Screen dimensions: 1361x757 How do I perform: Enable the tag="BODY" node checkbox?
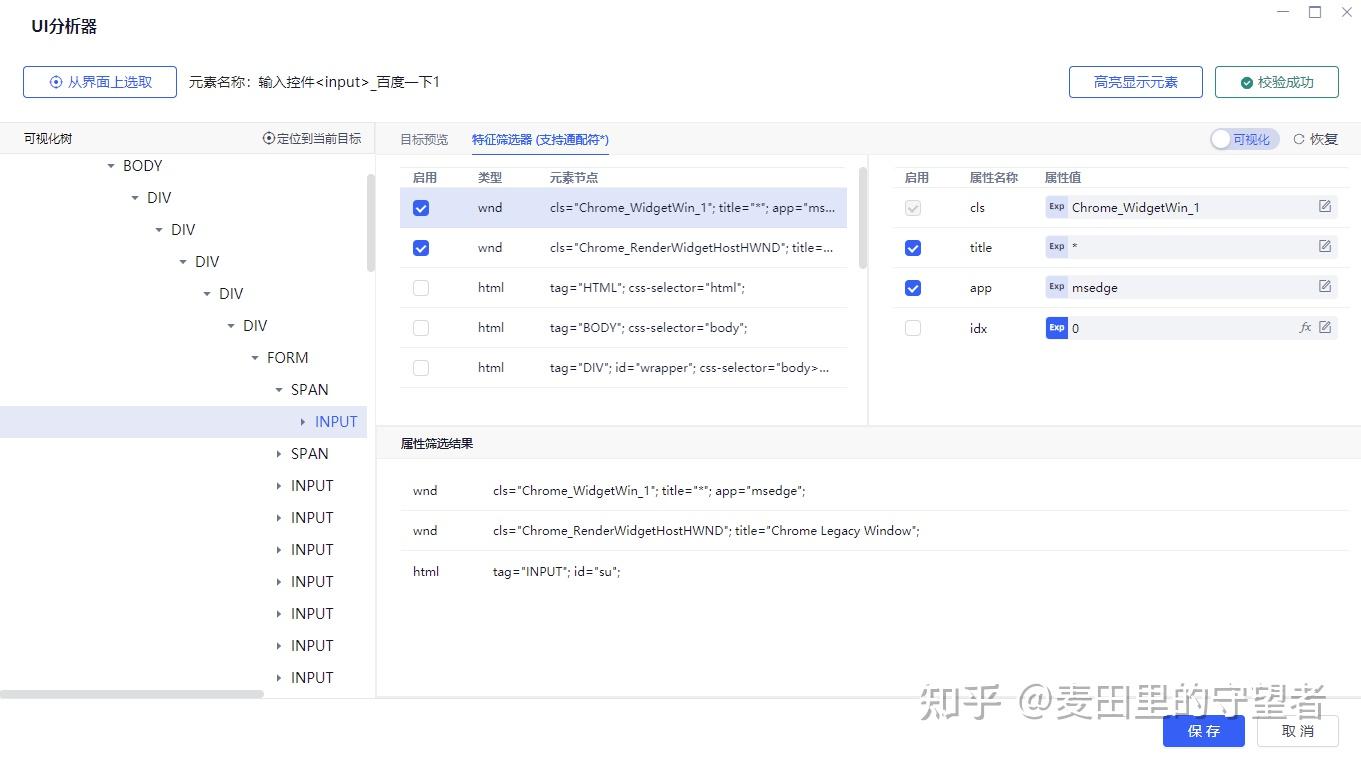click(x=421, y=328)
